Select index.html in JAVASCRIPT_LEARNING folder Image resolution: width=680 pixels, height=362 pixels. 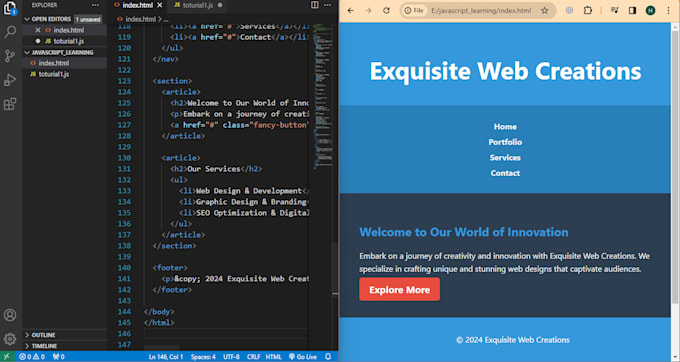(53, 63)
